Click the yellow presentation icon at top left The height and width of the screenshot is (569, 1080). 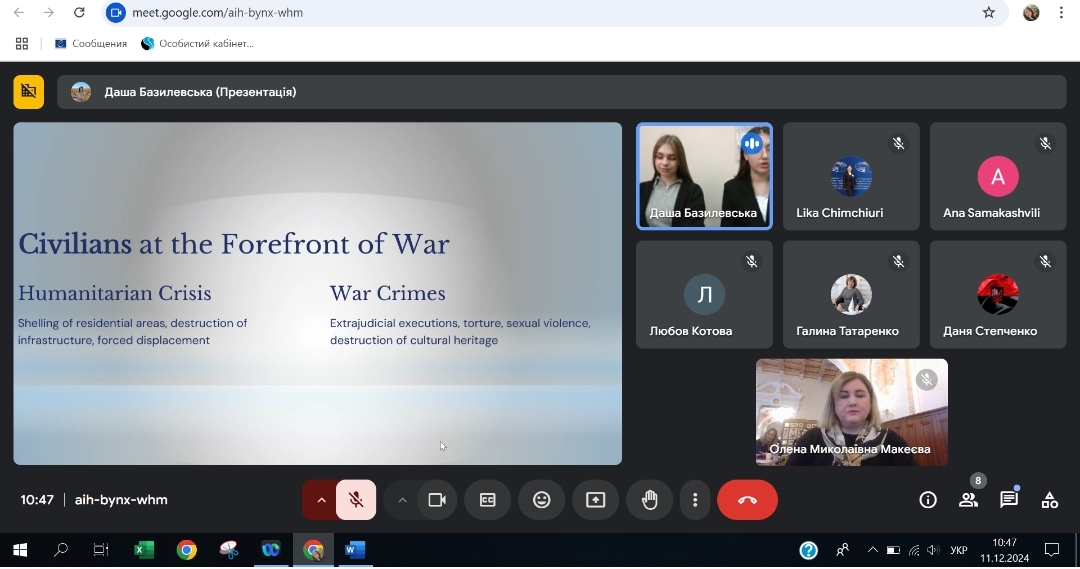pos(29,92)
